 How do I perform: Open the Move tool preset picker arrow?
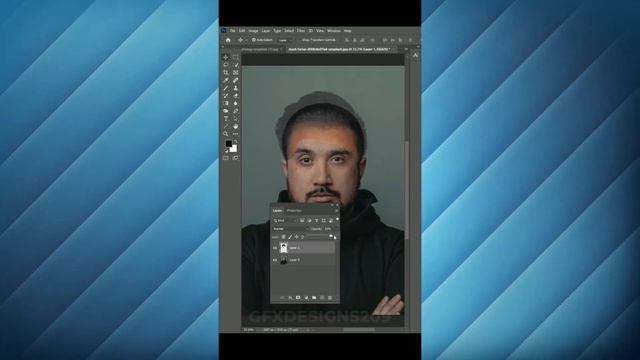246,40
